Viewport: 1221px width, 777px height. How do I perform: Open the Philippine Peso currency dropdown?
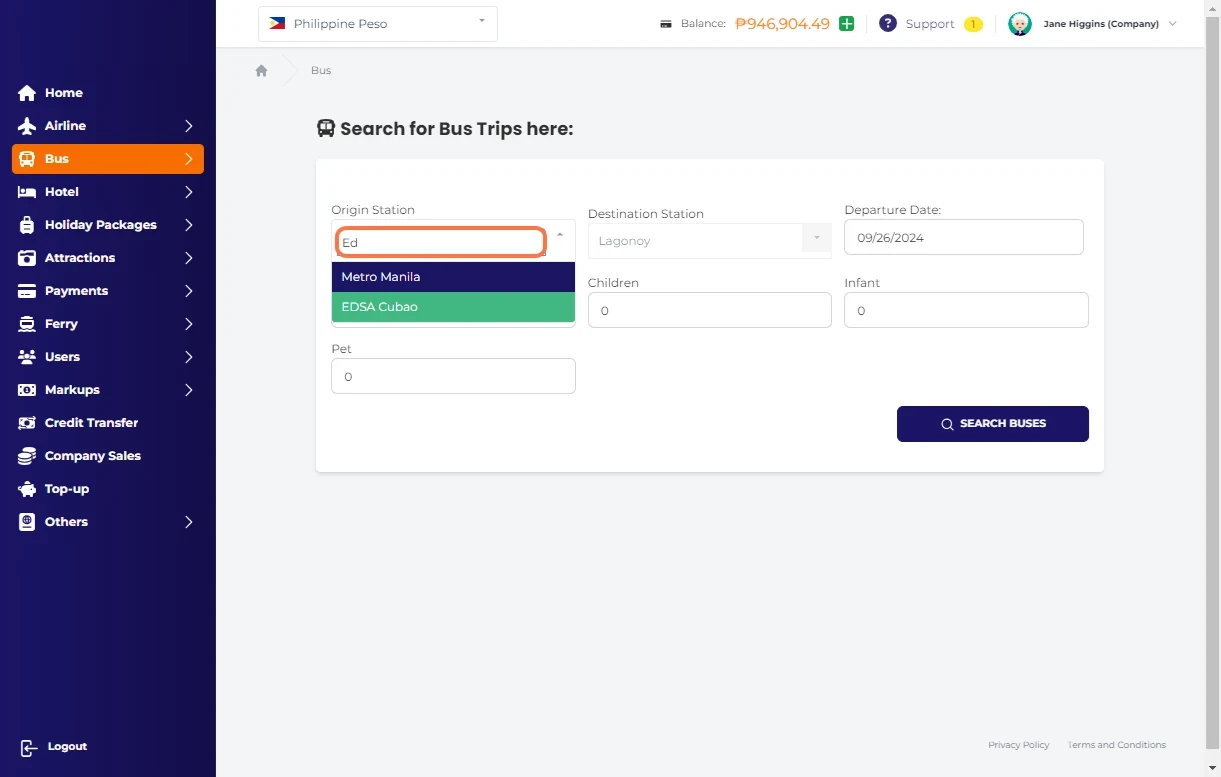click(x=377, y=24)
